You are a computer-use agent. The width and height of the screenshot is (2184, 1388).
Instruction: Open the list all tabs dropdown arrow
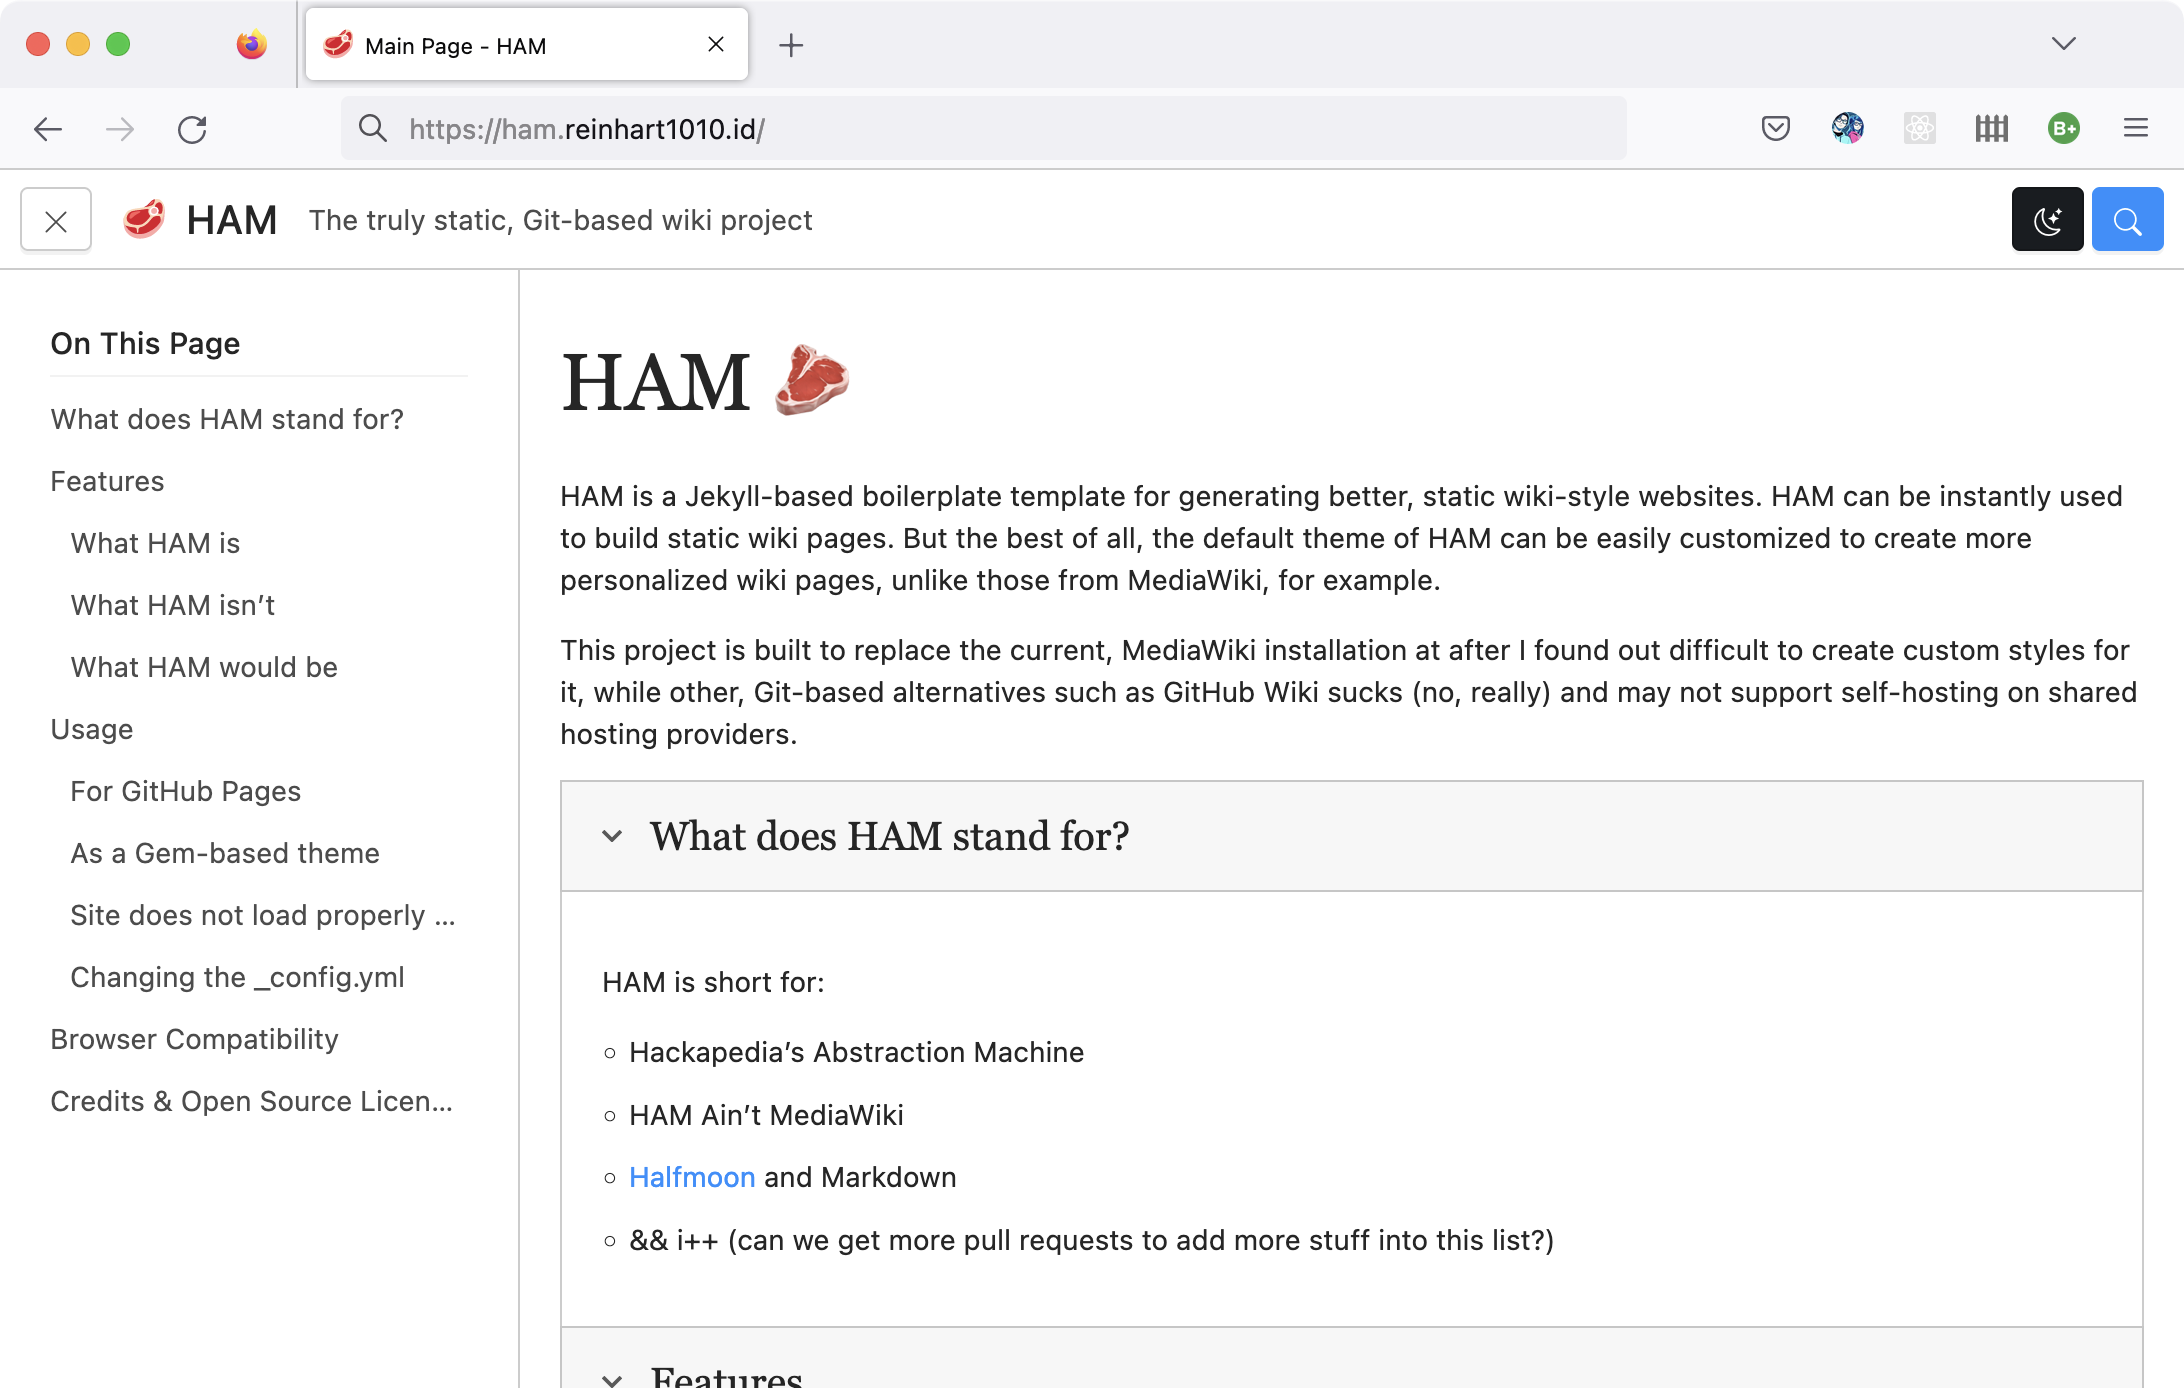(x=2063, y=44)
